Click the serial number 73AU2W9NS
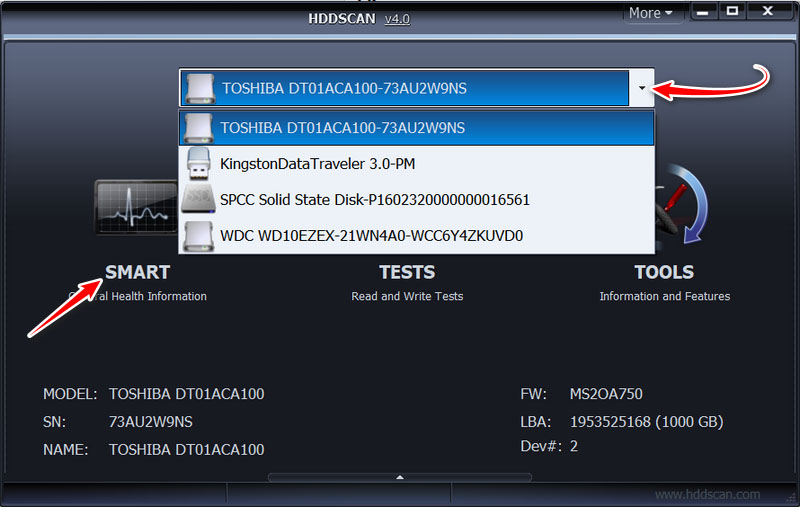Viewport: 800px width, 507px height. tap(151, 422)
